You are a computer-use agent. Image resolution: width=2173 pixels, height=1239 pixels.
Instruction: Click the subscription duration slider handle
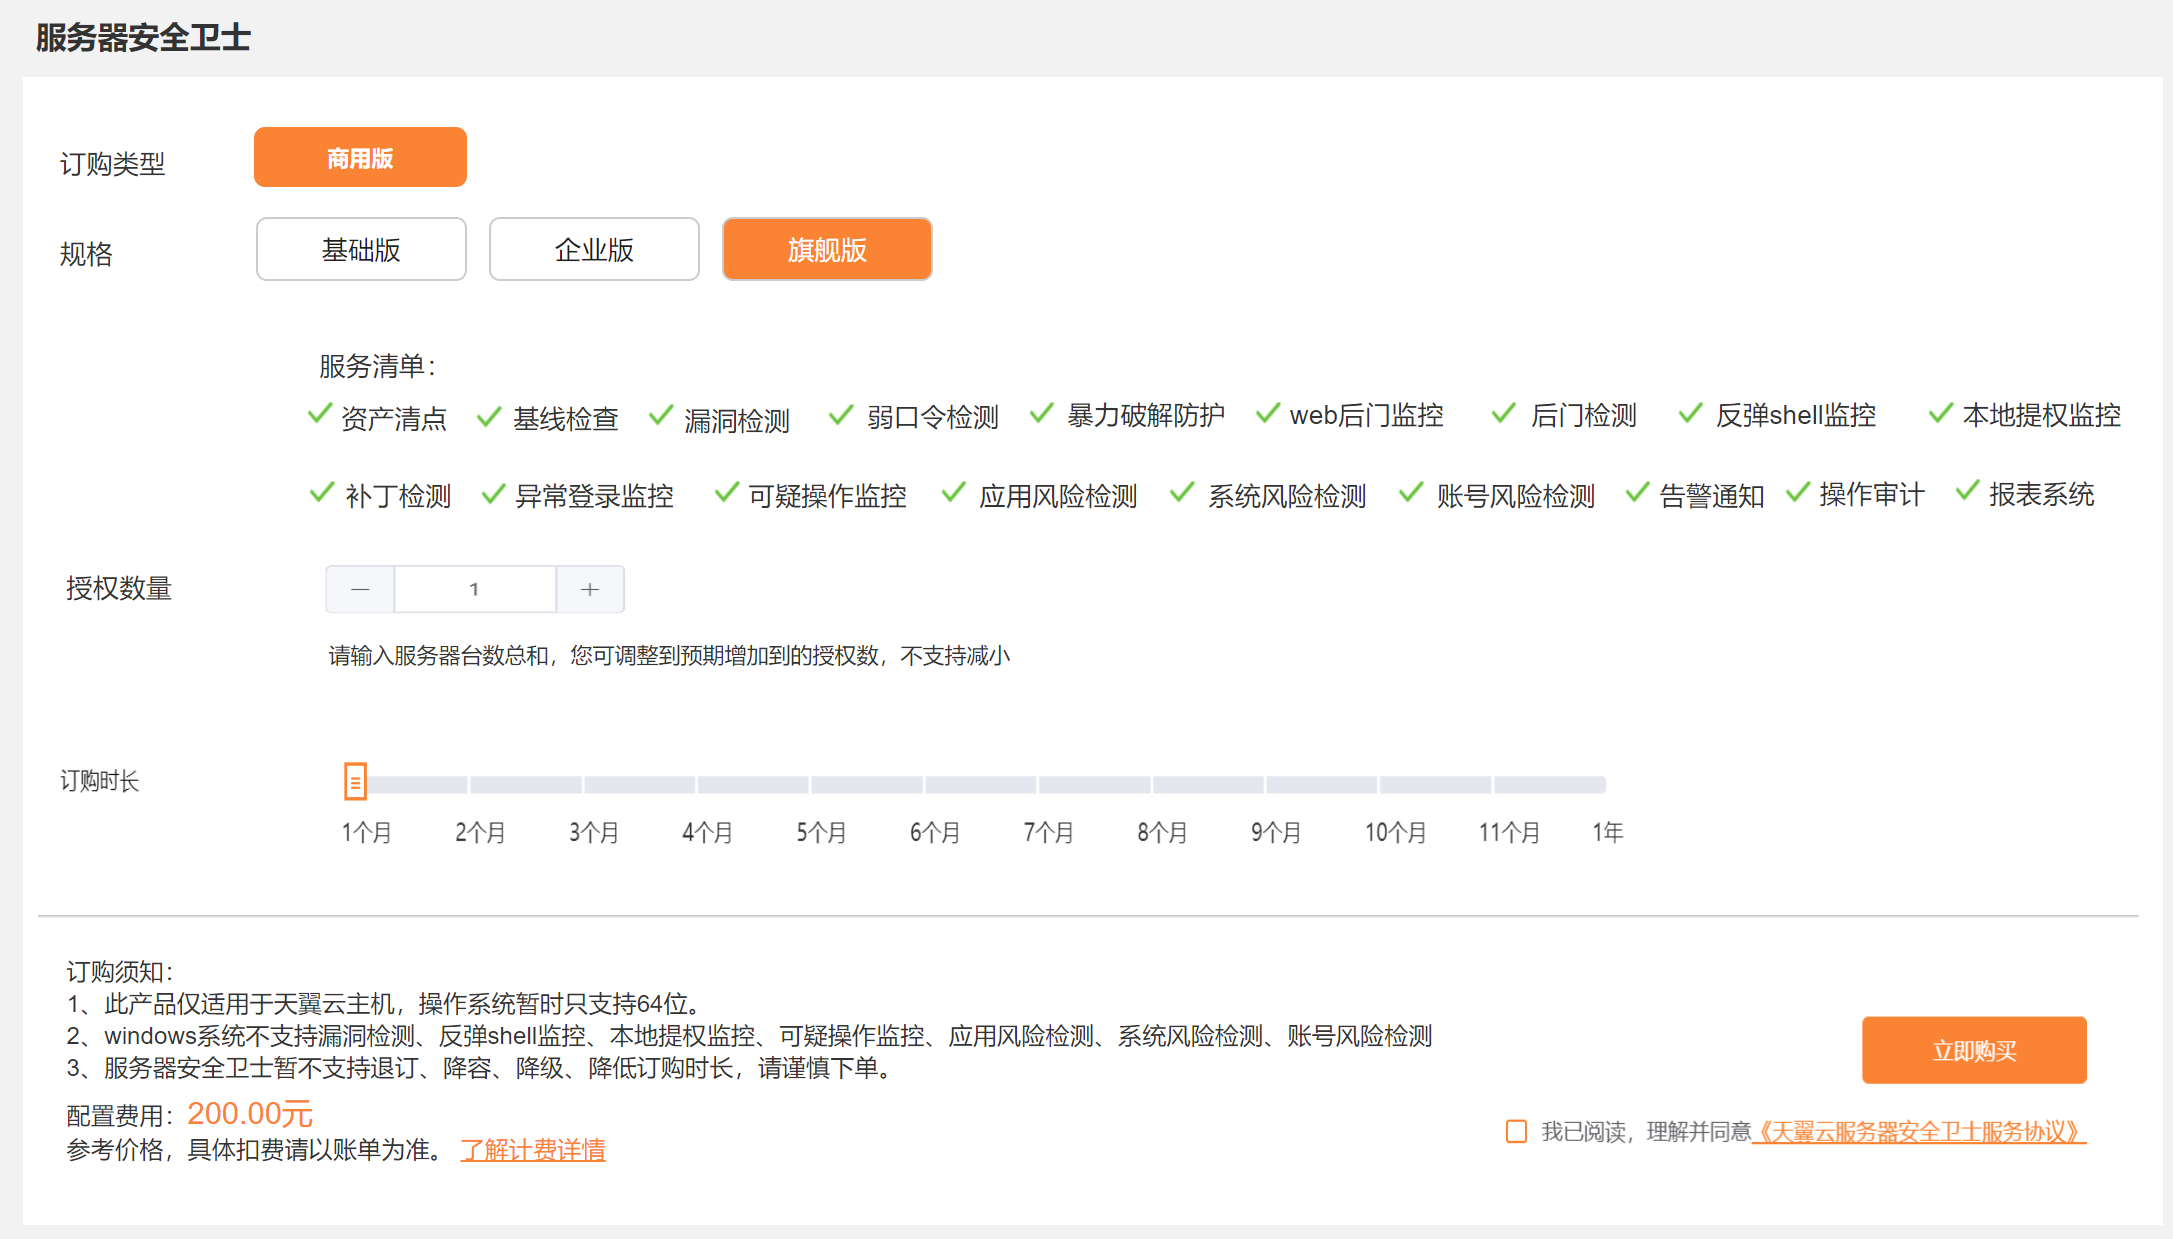click(355, 782)
